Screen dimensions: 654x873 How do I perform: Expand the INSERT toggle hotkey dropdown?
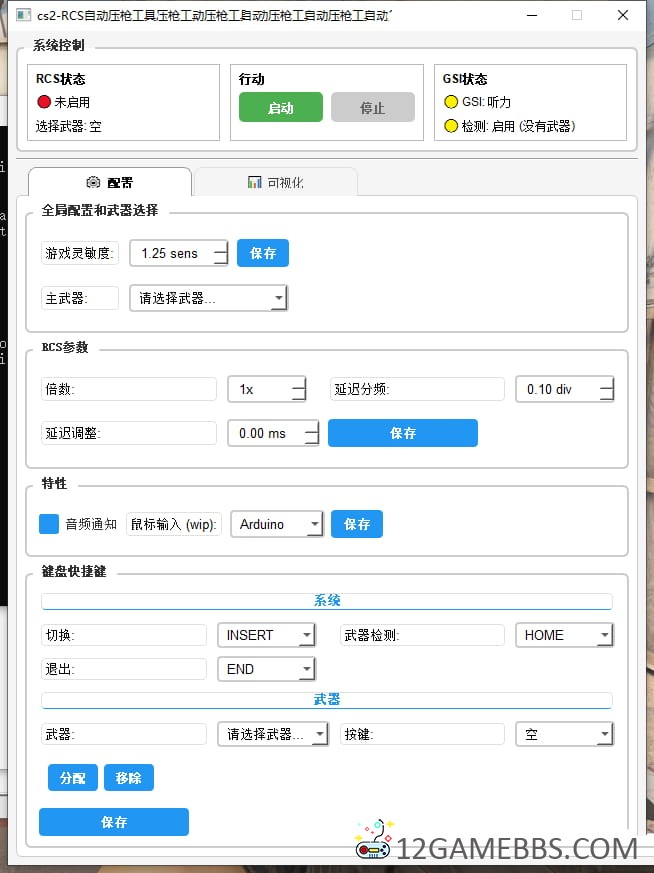(x=266, y=635)
